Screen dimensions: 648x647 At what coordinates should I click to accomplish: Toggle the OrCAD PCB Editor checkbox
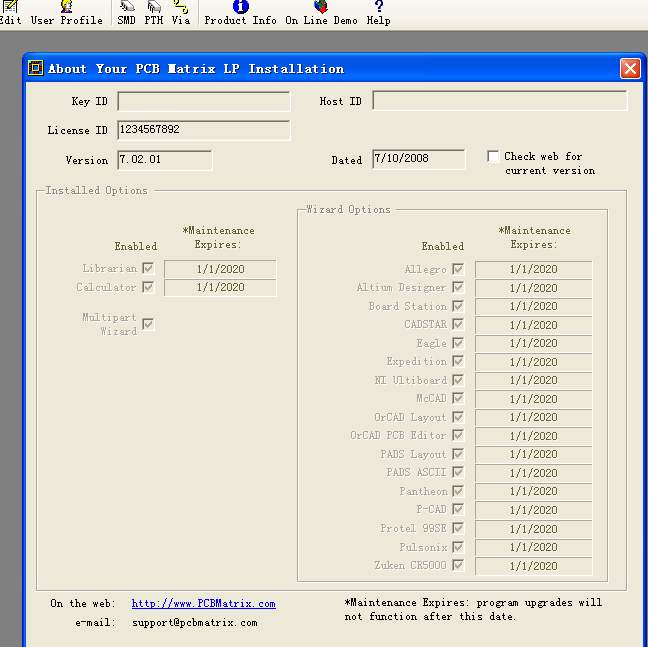[457, 435]
